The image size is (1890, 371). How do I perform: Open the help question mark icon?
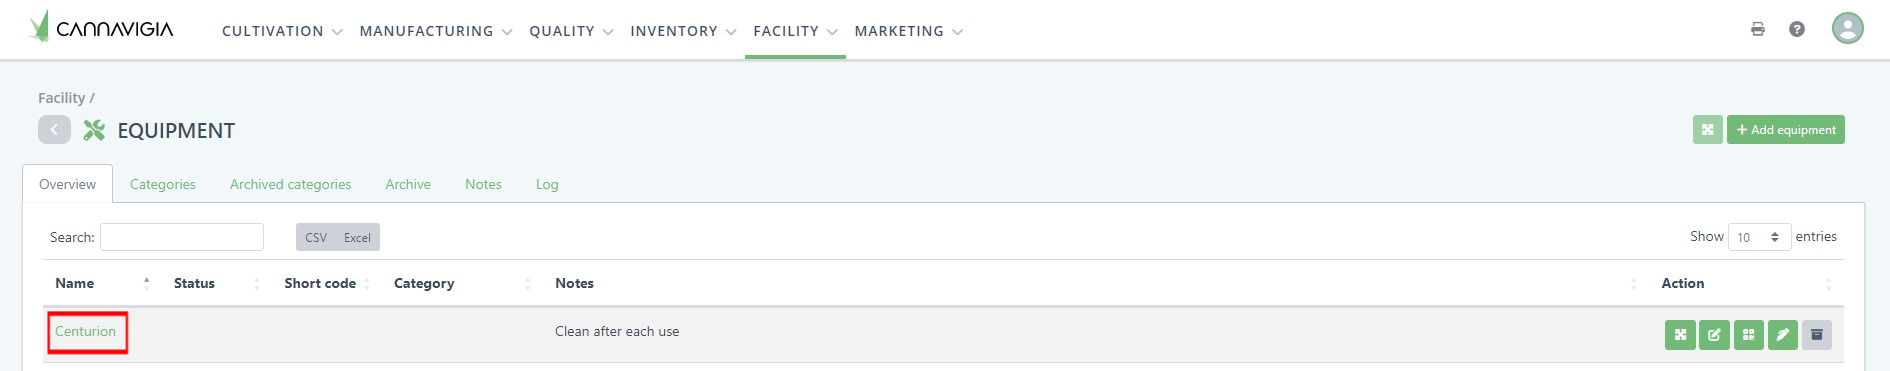coord(1797,29)
